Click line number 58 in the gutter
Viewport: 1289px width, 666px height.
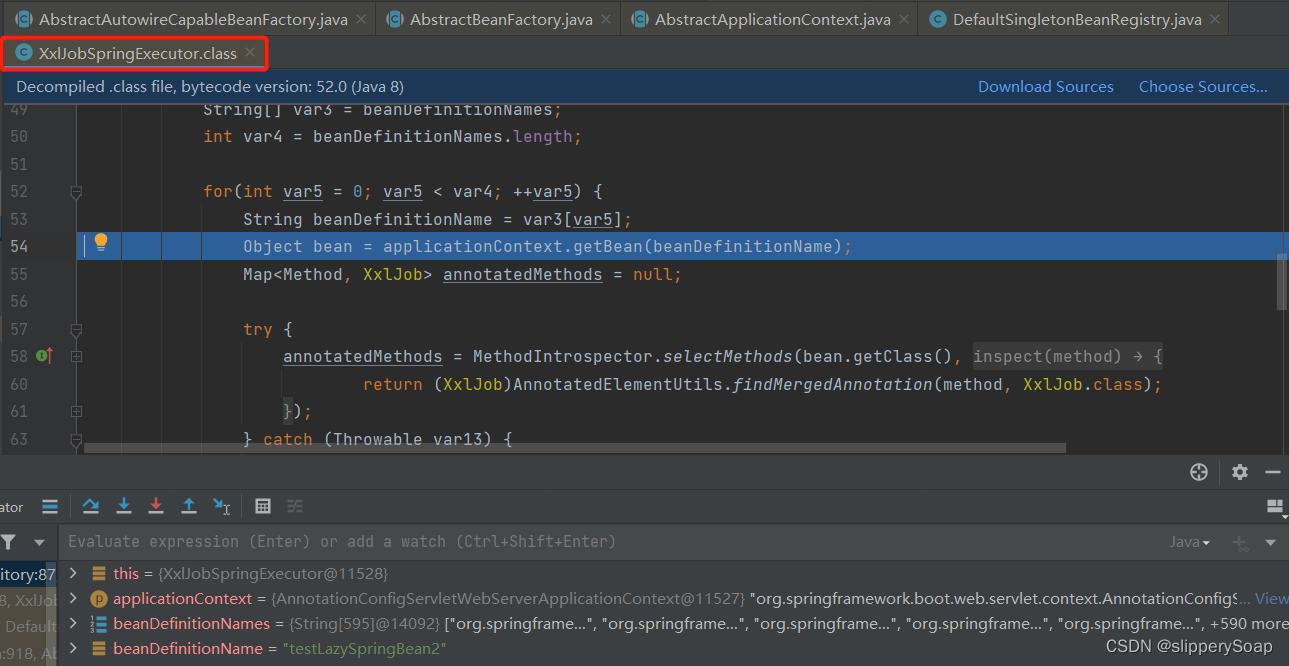point(19,356)
